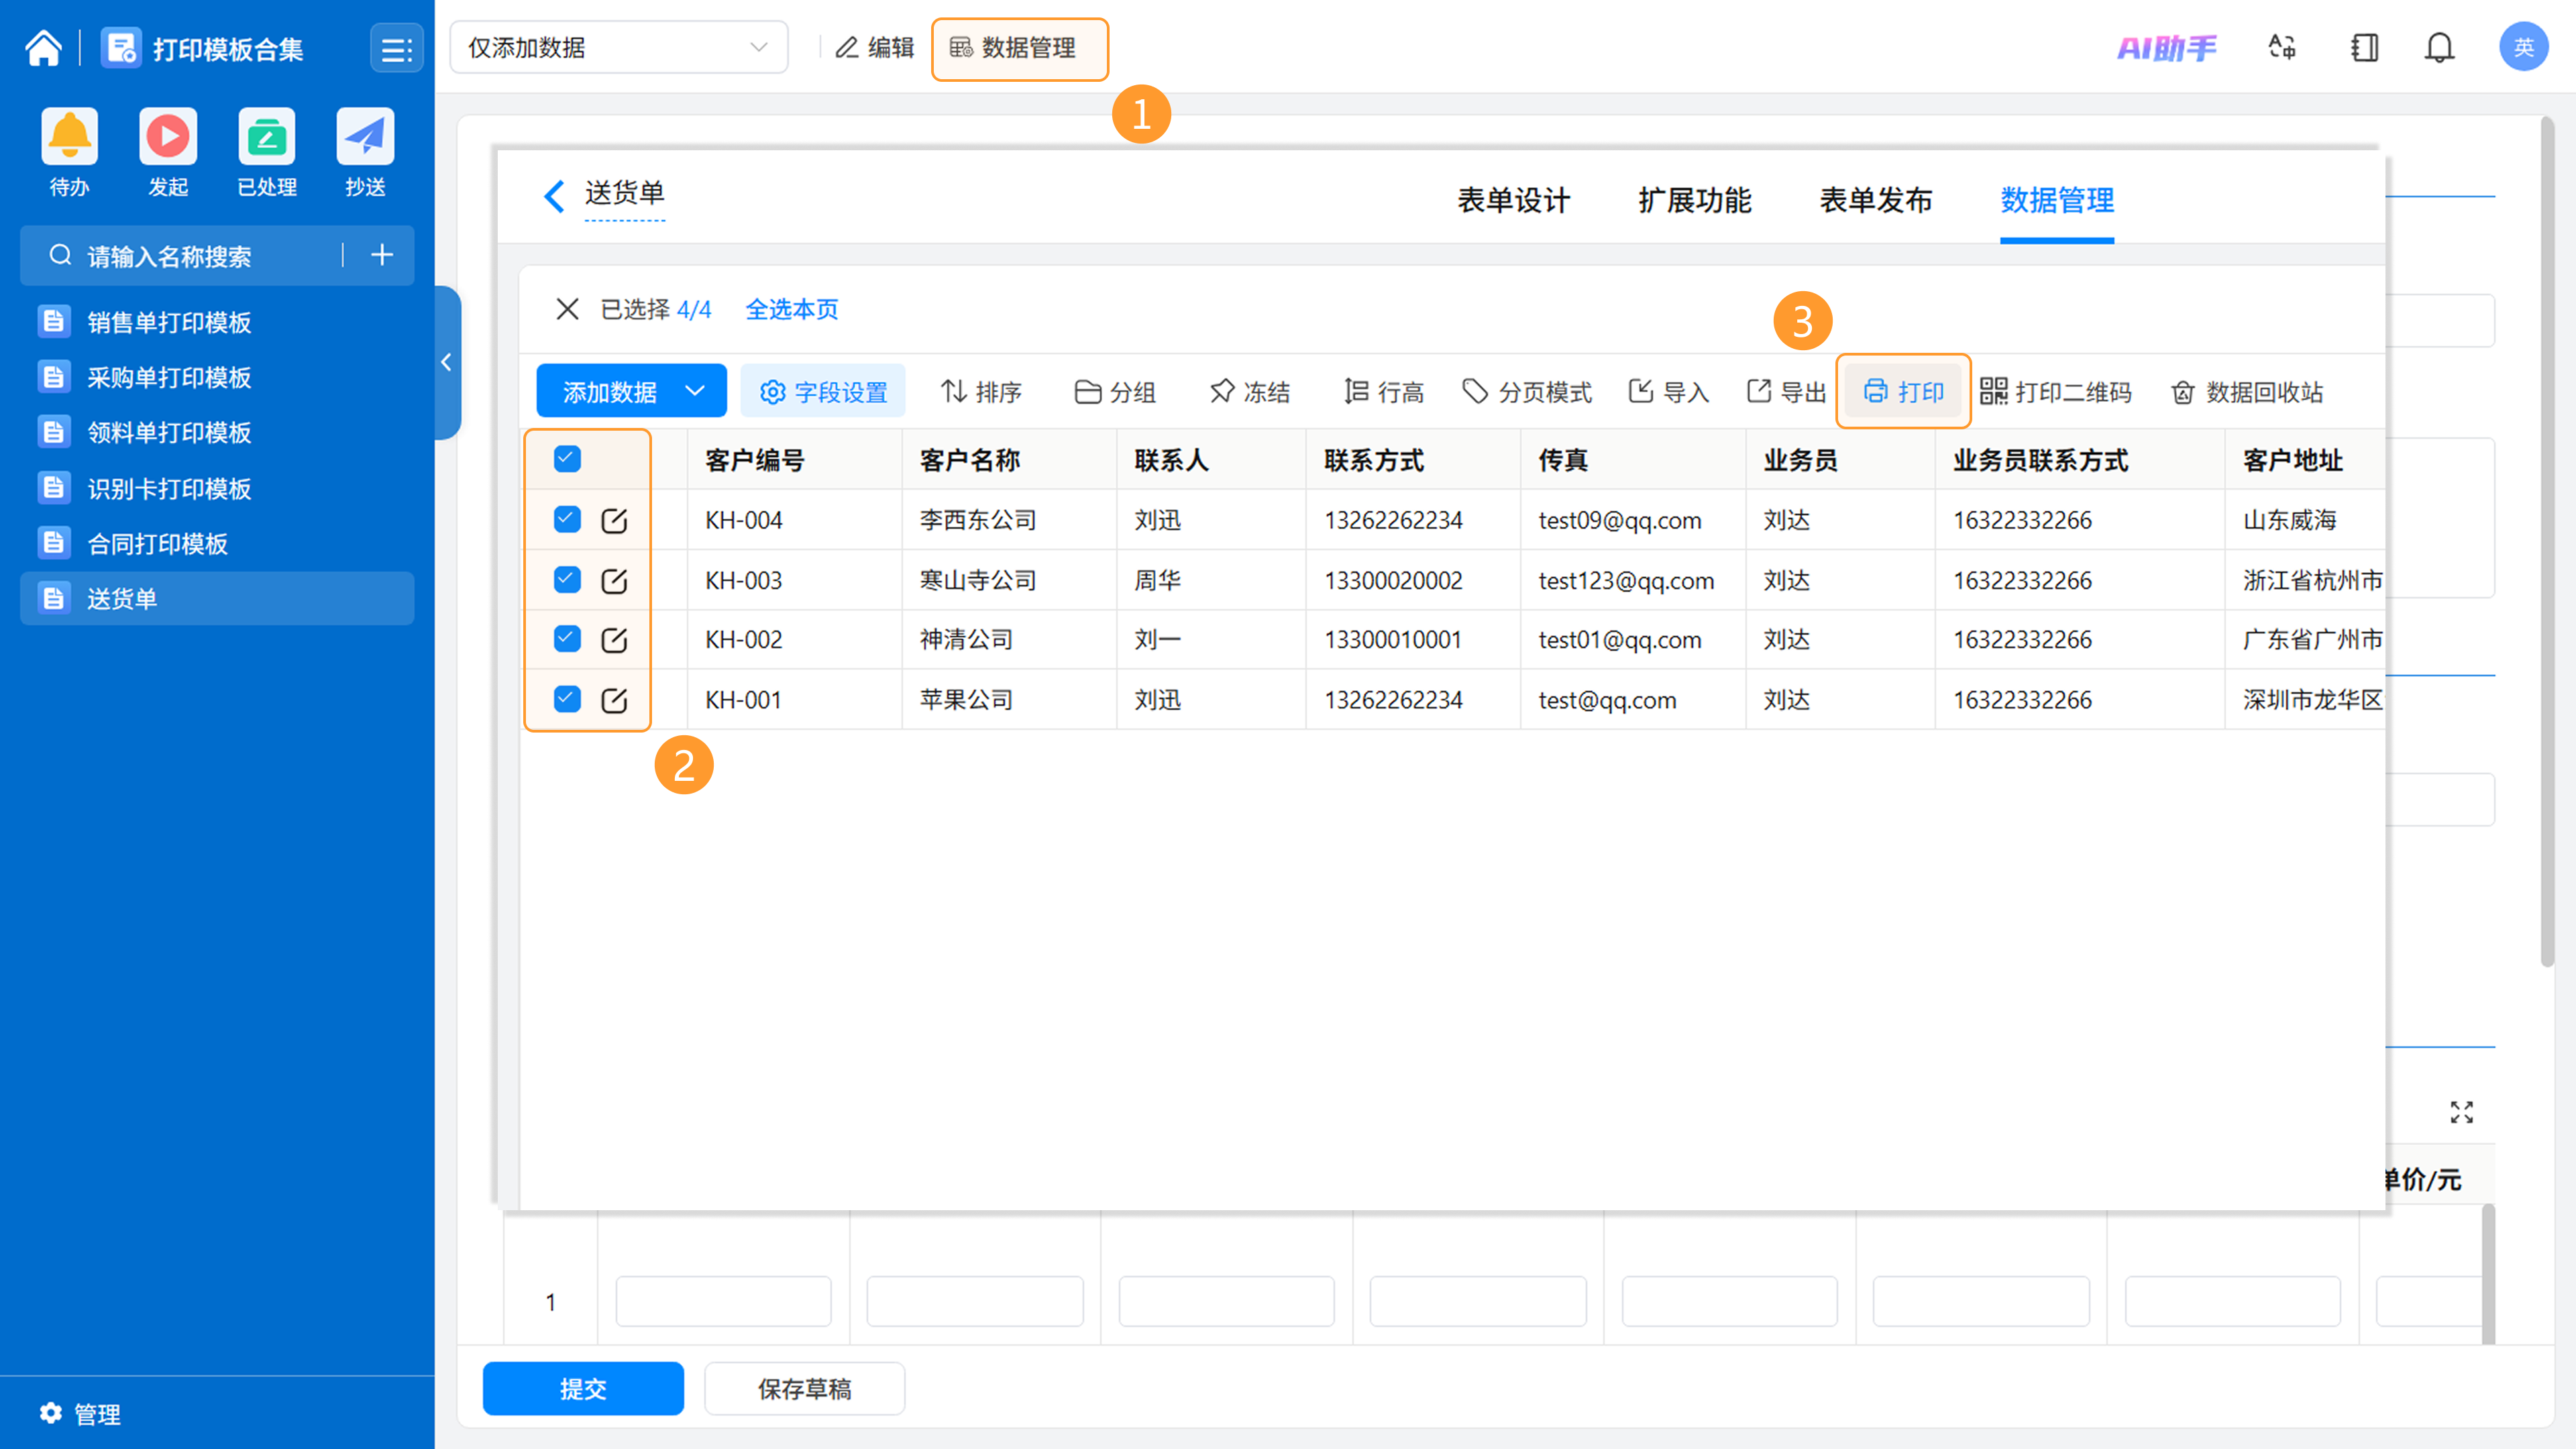Click 编辑 in the top bar
2576x1449 pixels.
point(875,47)
